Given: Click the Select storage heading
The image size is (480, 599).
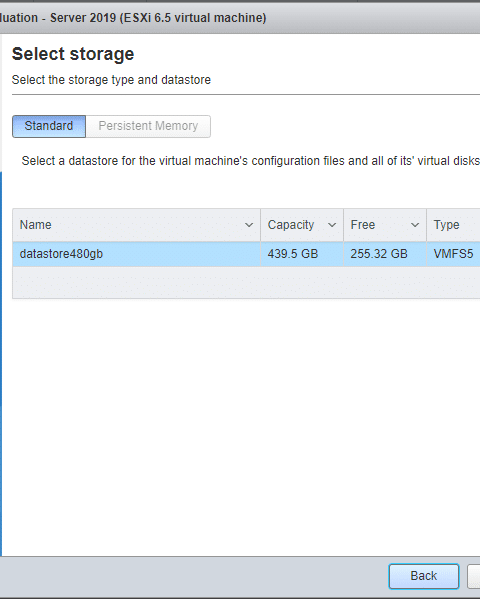Looking at the screenshot, I should 73,54.
